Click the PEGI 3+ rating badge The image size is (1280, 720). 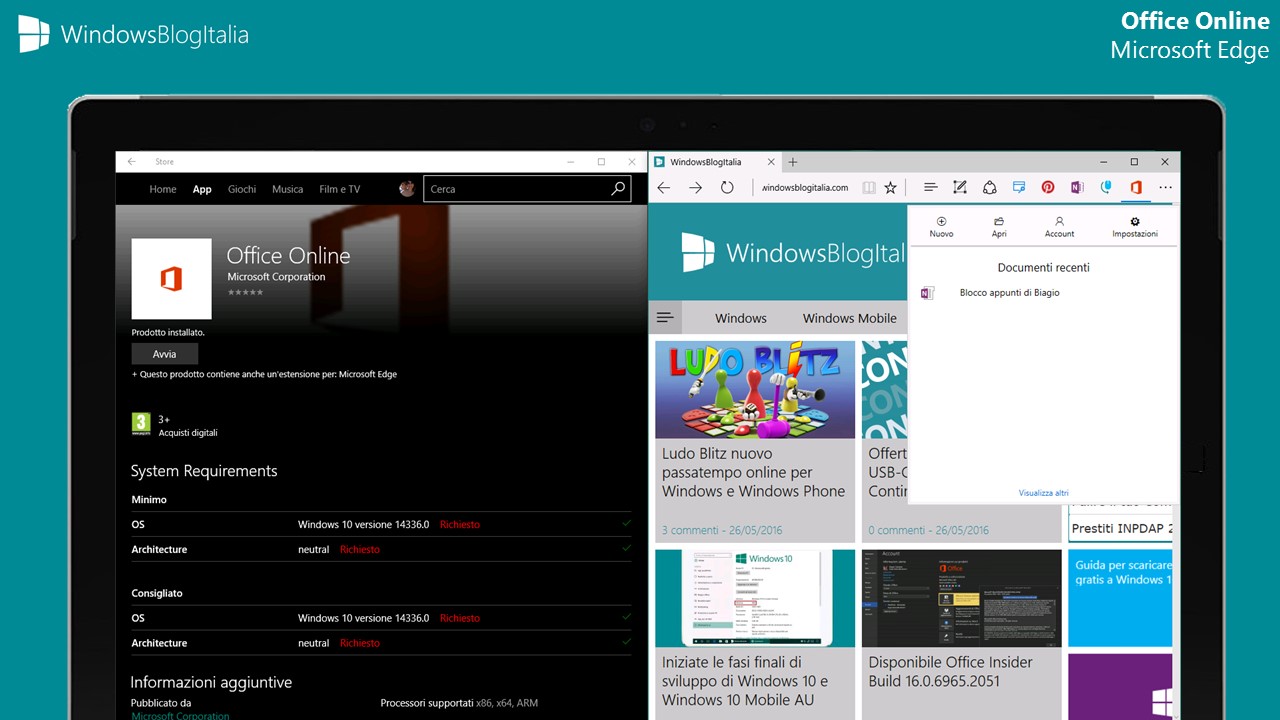141,424
